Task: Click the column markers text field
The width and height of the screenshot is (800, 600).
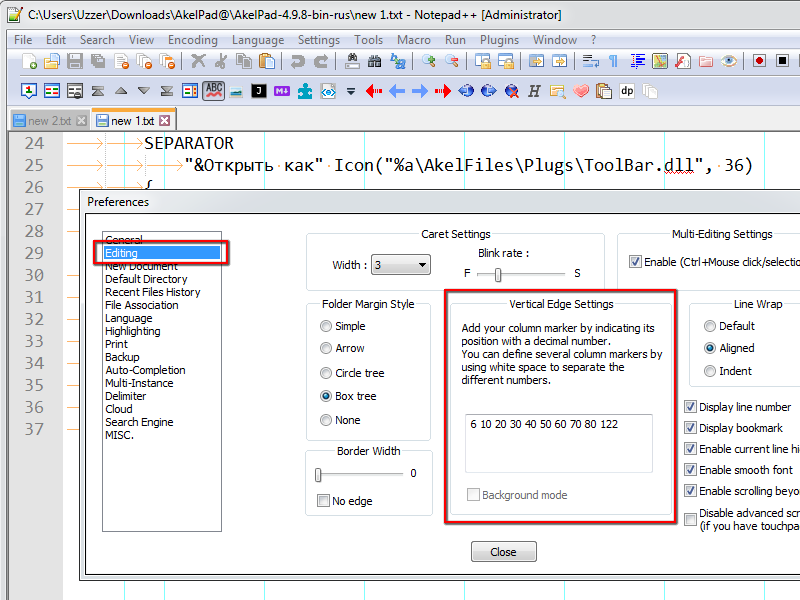Action: click(x=559, y=443)
